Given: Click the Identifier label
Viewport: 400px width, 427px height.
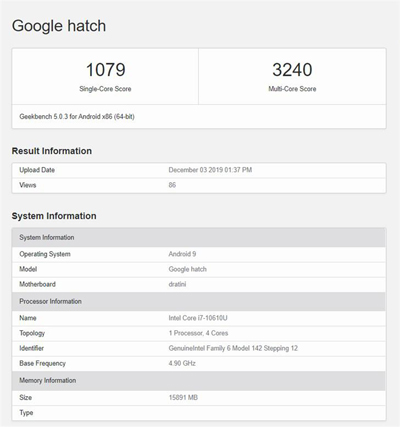Looking at the screenshot, I should click(x=32, y=348).
